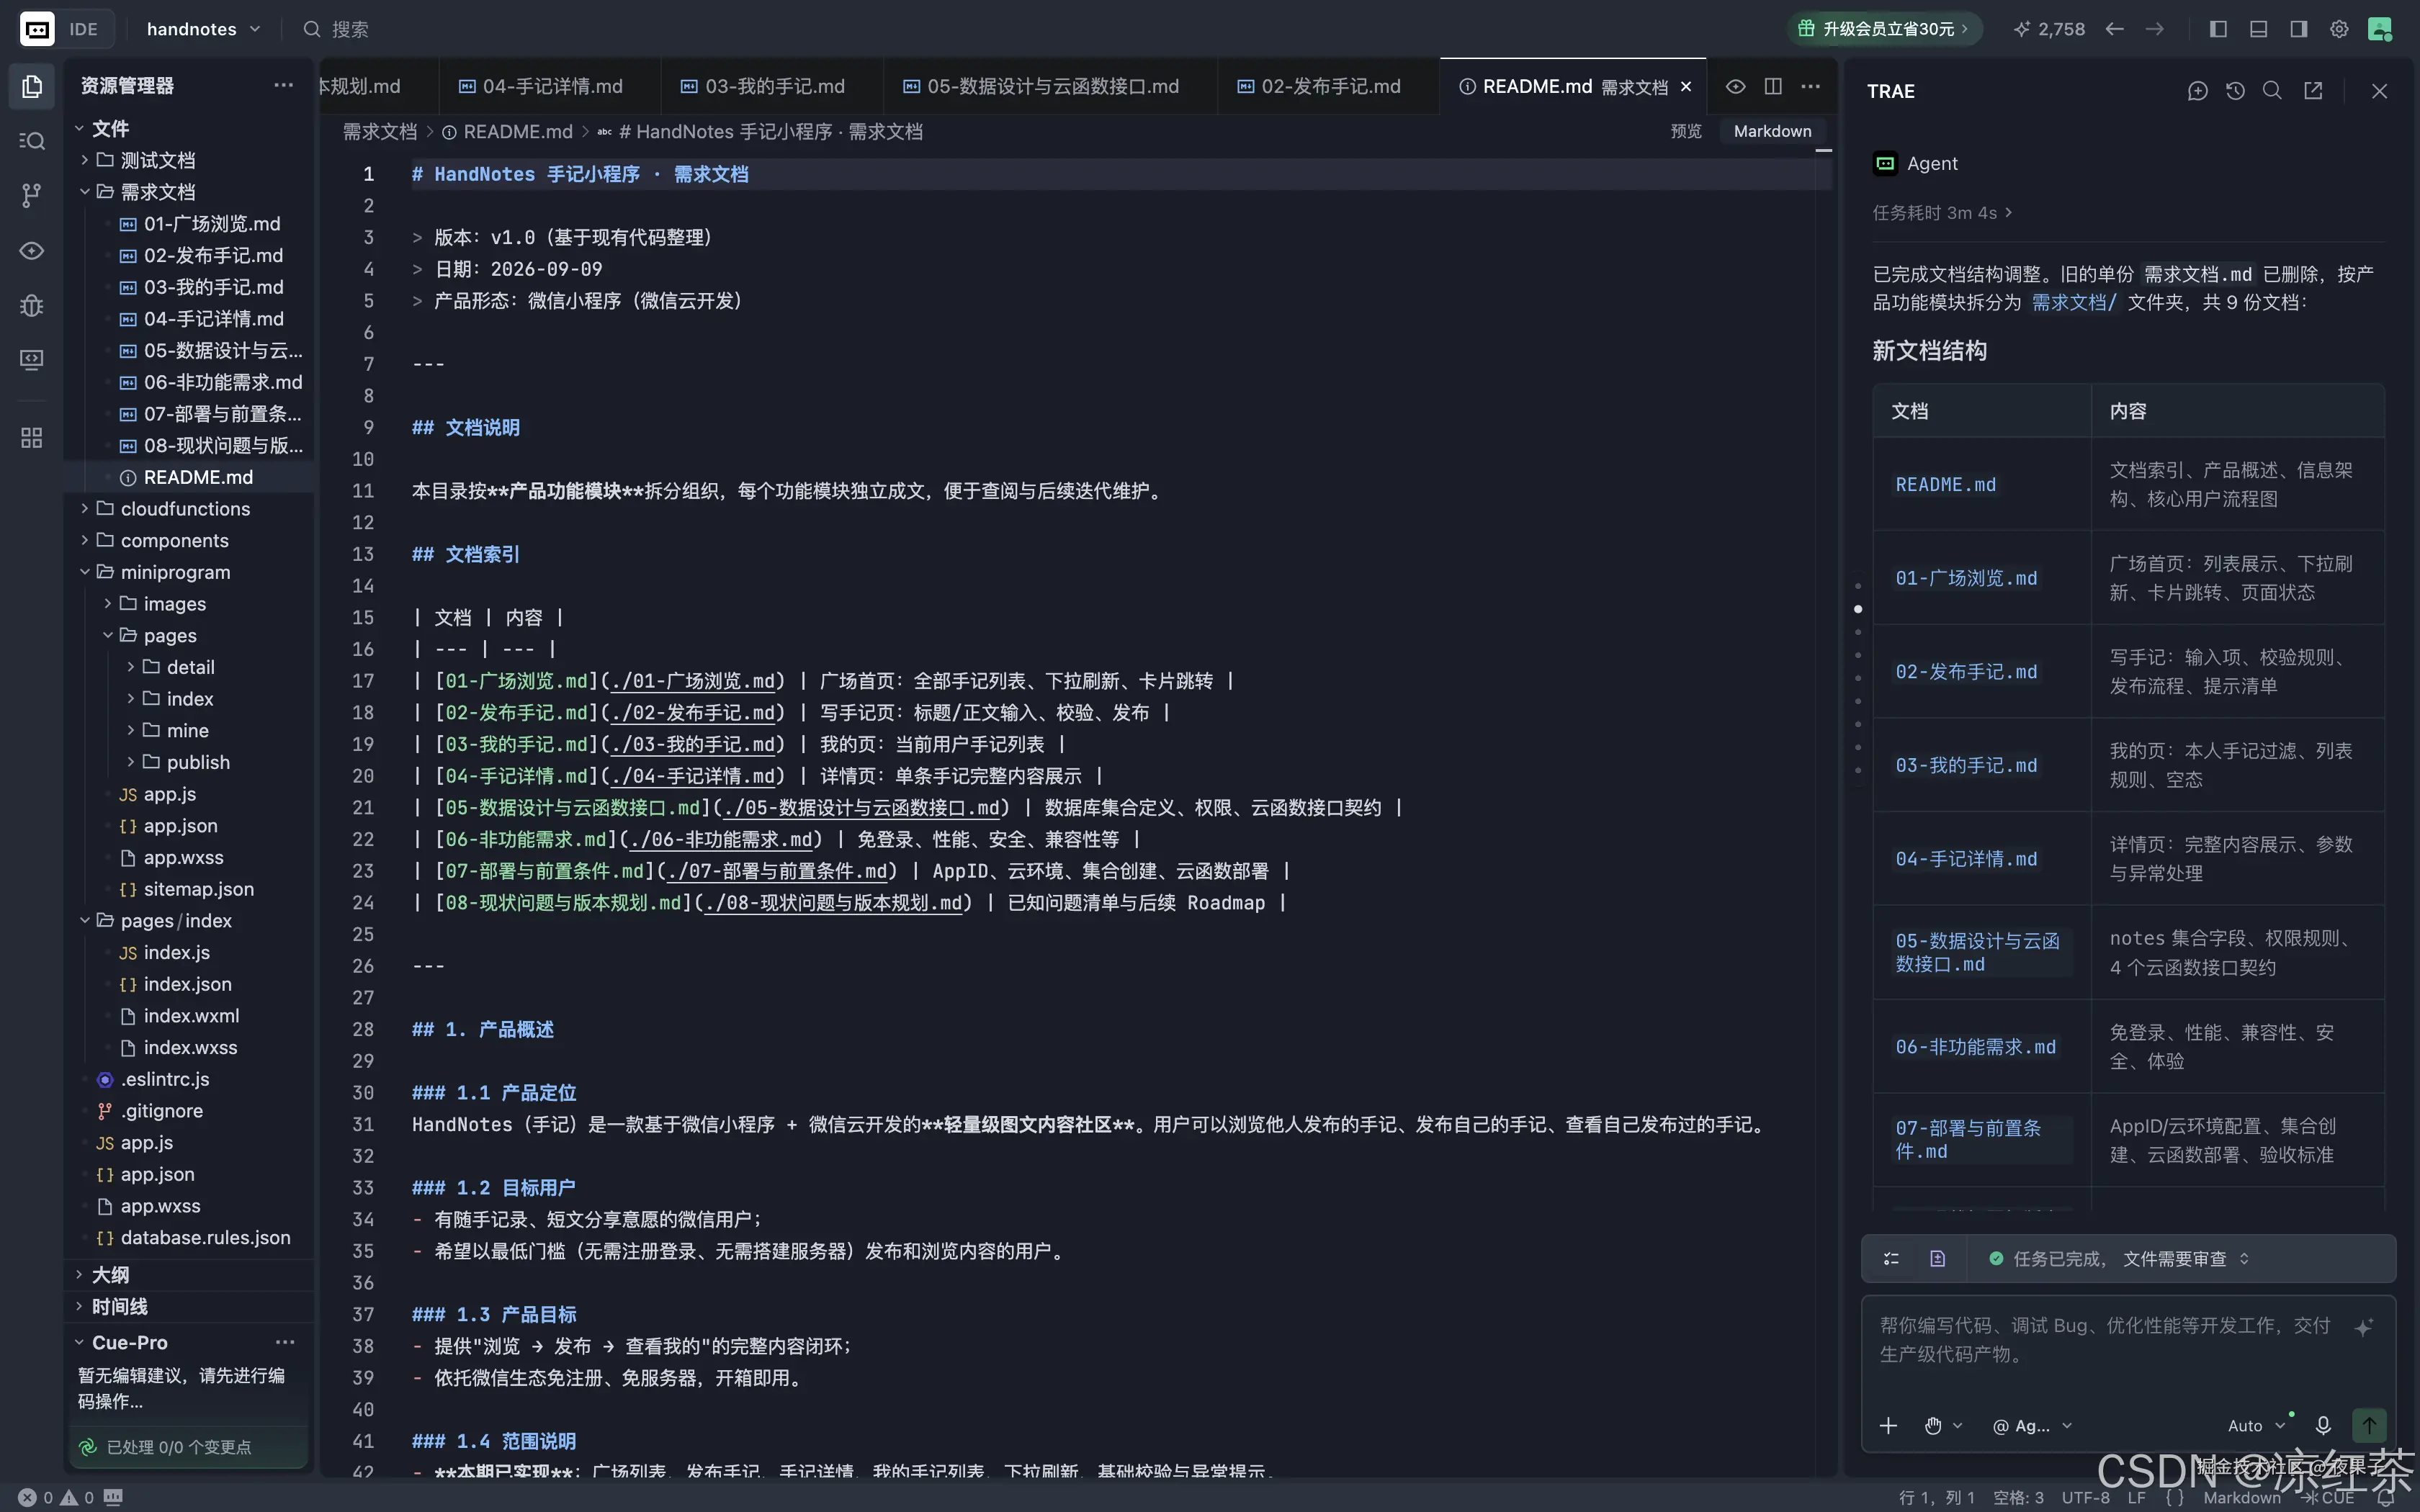Send message with the green arrow button
The width and height of the screenshot is (2420, 1512).
point(2369,1425)
